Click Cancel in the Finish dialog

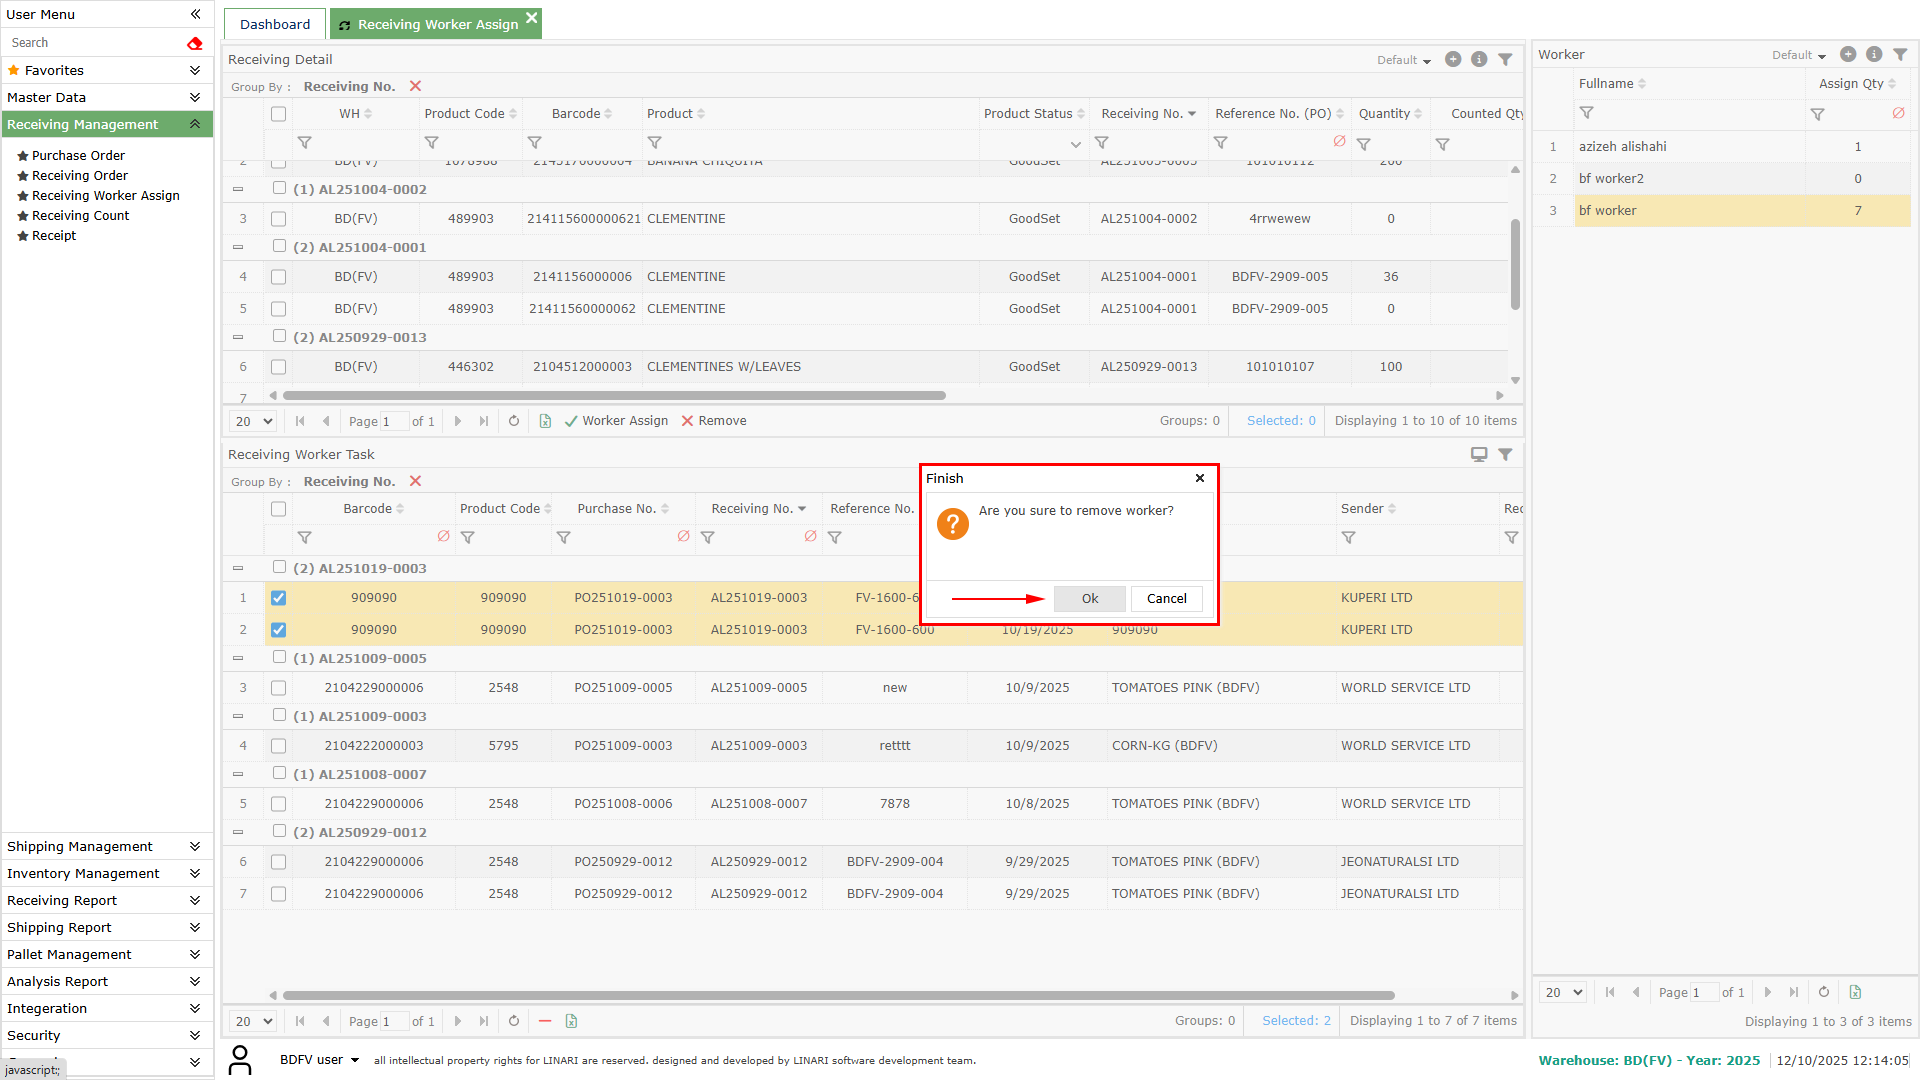pos(1166,598)
